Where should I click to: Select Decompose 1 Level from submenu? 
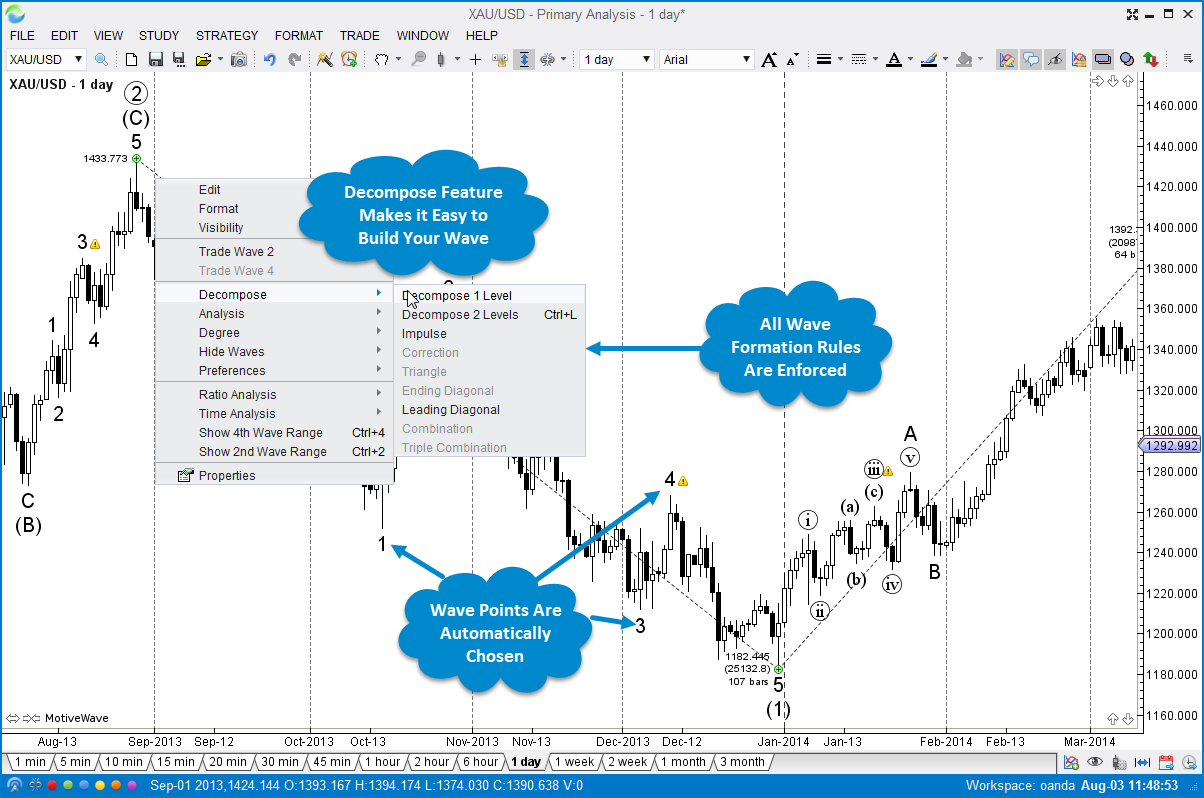click(490, 296)
